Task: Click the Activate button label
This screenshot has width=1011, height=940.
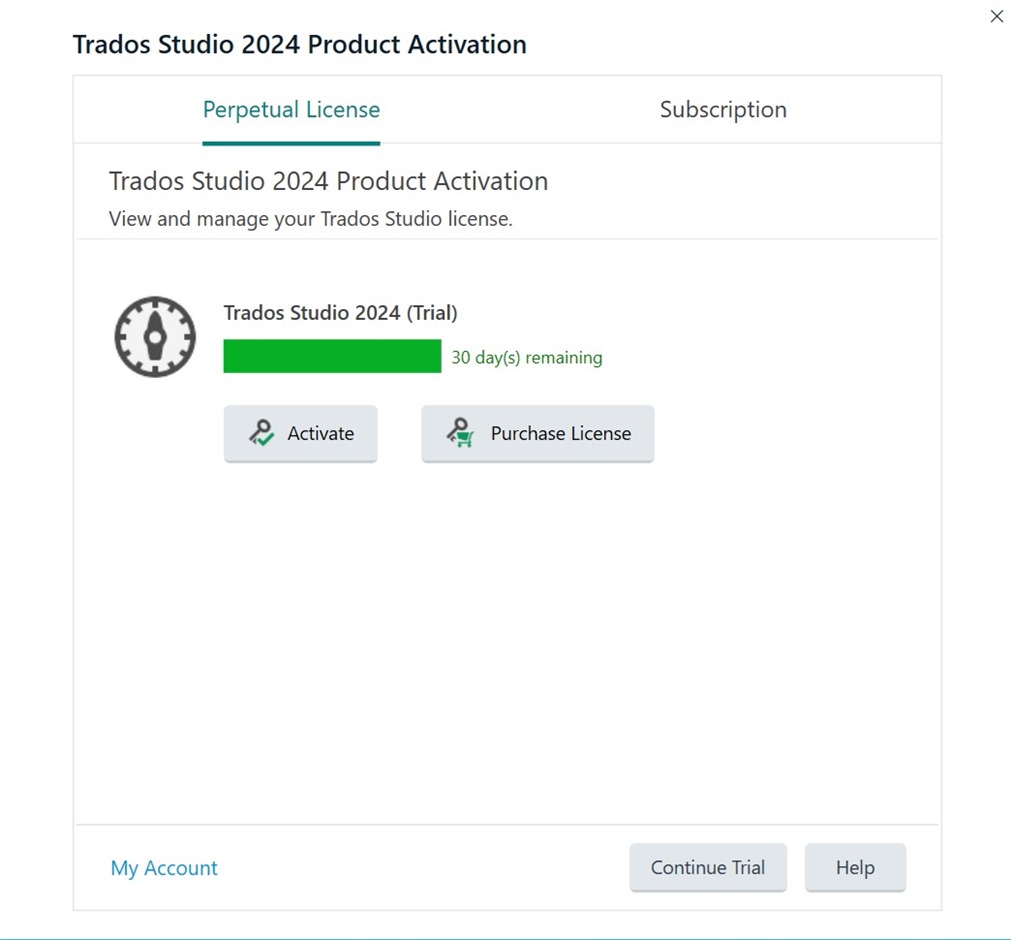Action: pyautogui.click(x=320, y=433)
